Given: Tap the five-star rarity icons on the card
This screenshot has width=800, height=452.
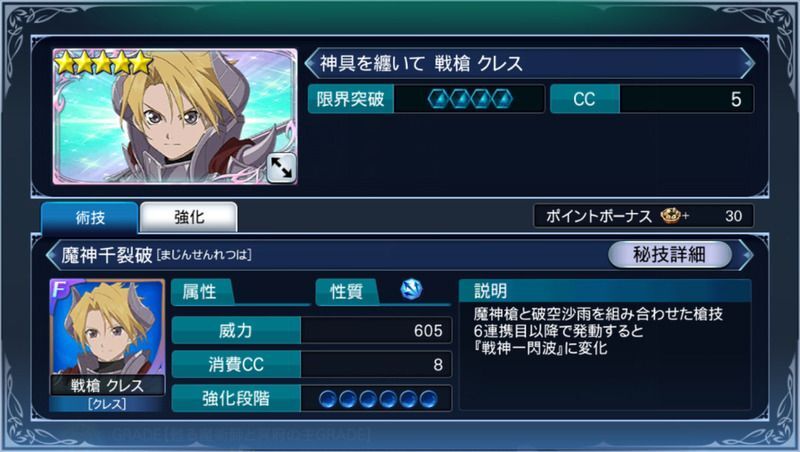Looking at the screenshot, I should point(104,63).
